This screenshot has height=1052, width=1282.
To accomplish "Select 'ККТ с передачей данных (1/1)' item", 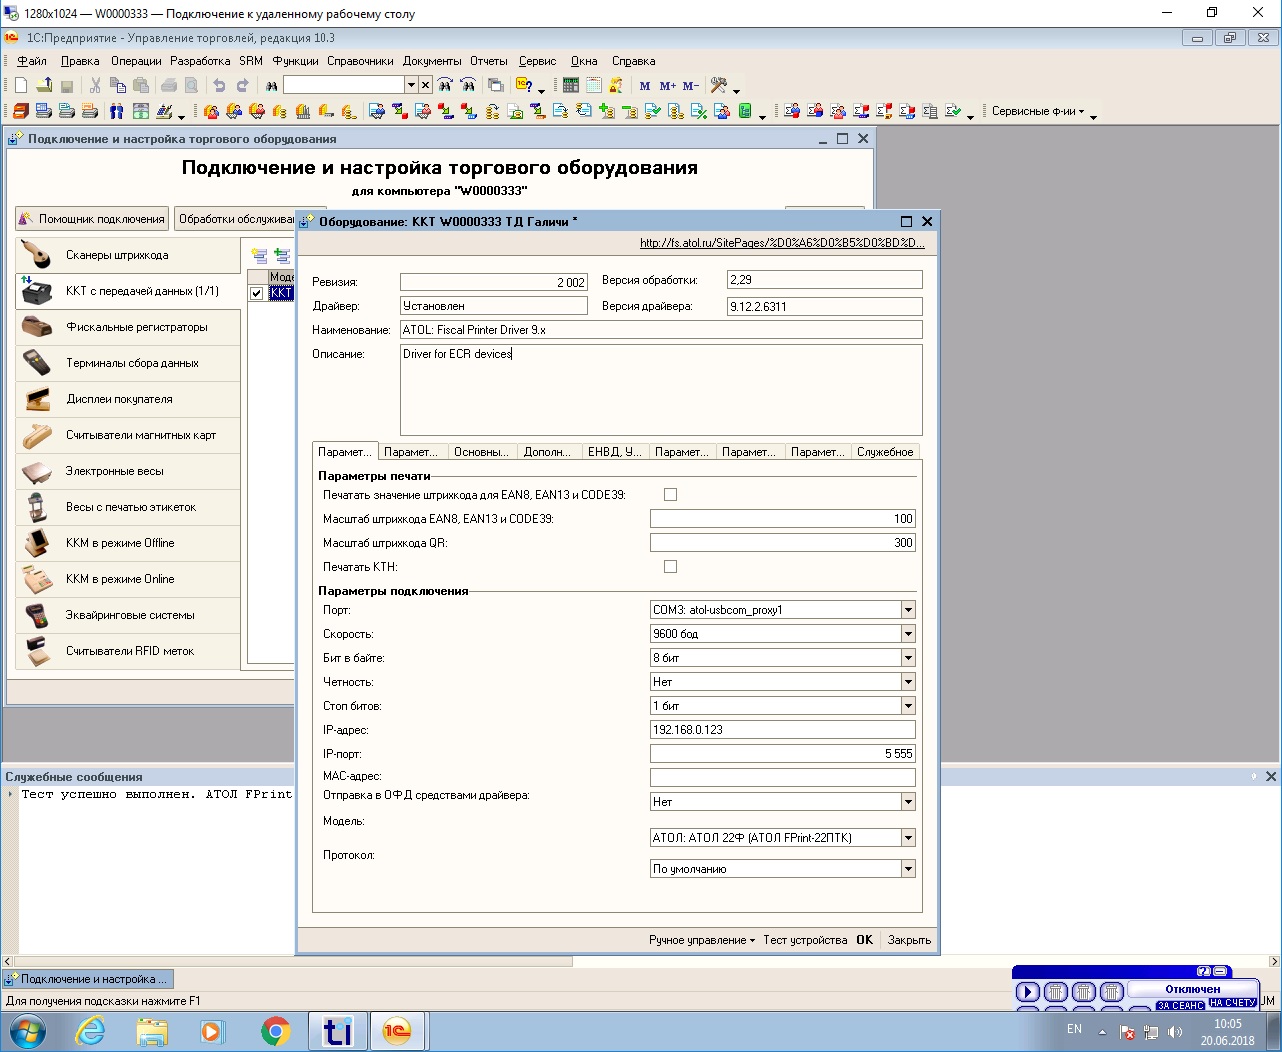I will pyautogui.click(x=128, y=291).
